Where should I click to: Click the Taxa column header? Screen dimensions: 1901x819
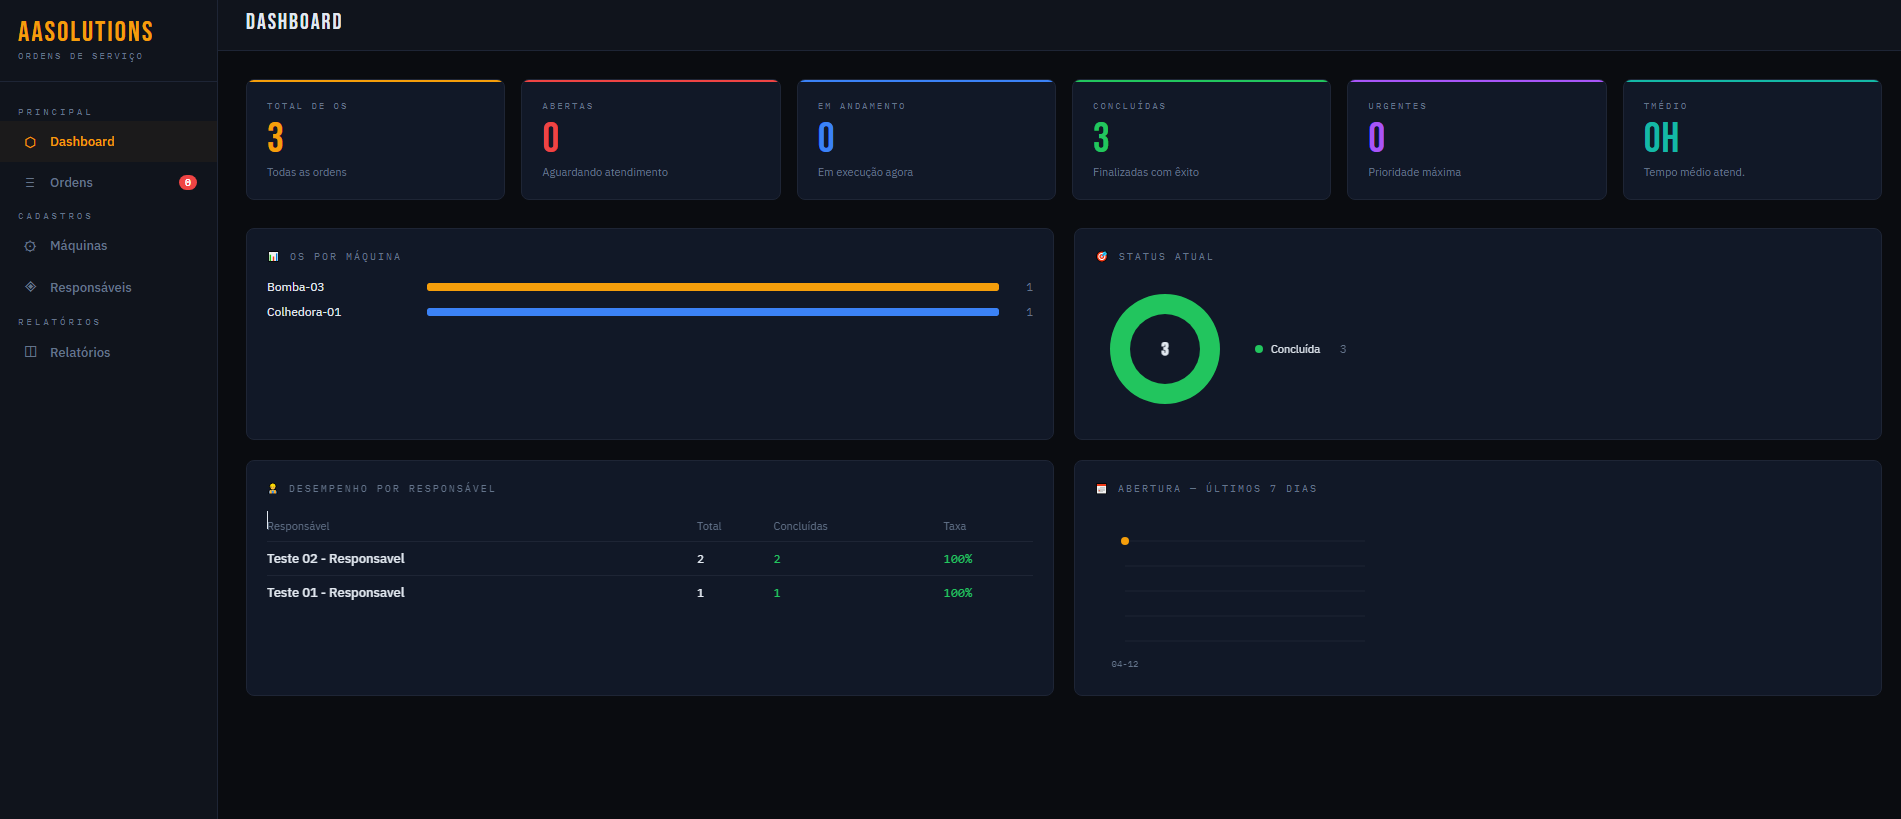pyautogui.click(x=955, y=526)
